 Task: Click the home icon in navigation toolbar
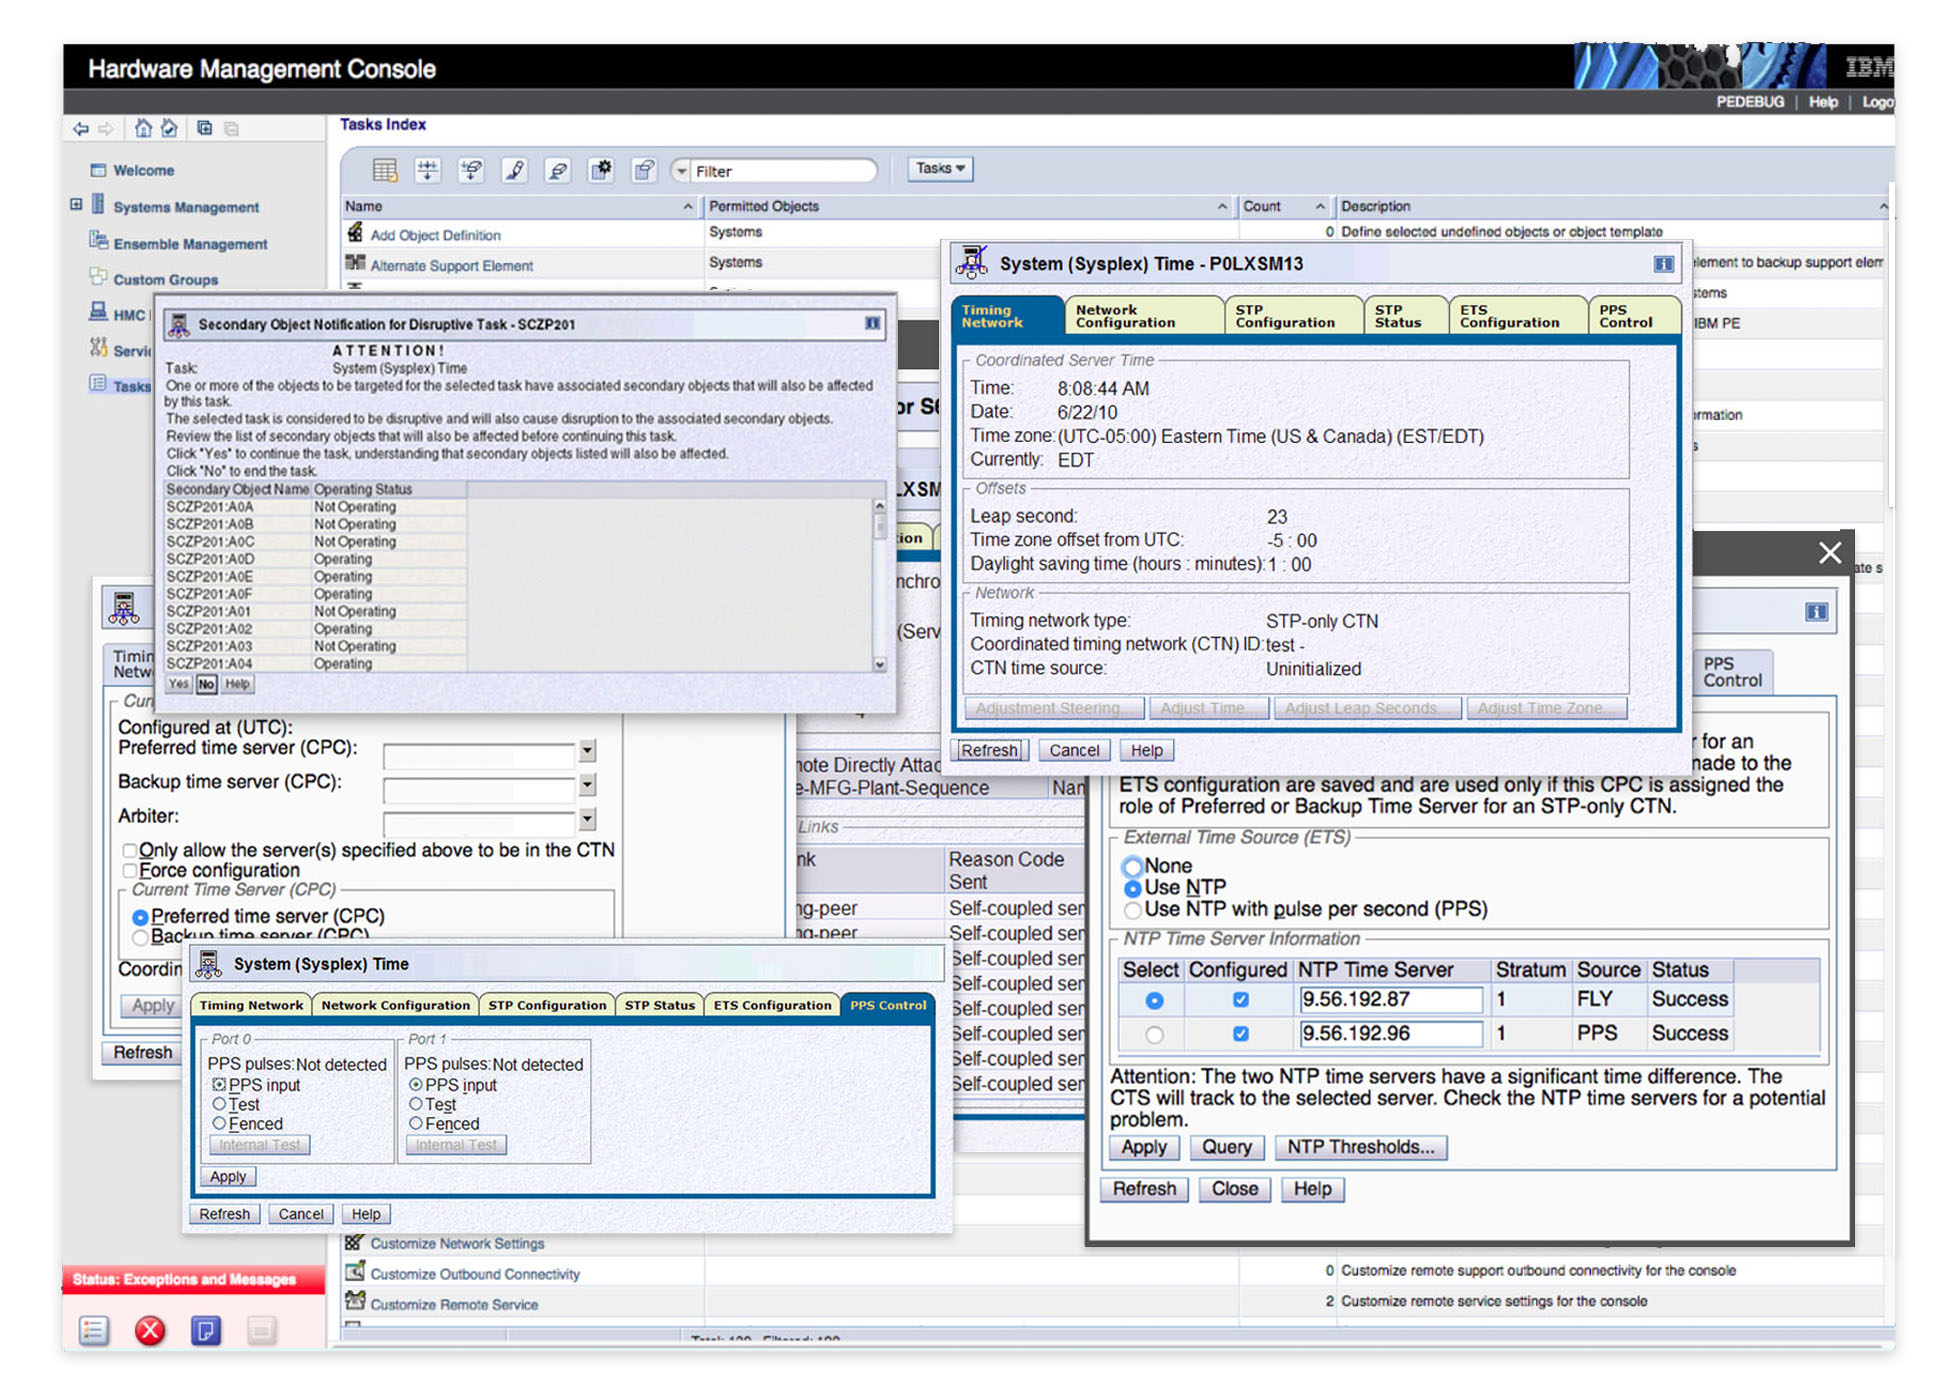click(x=143, y=128)
